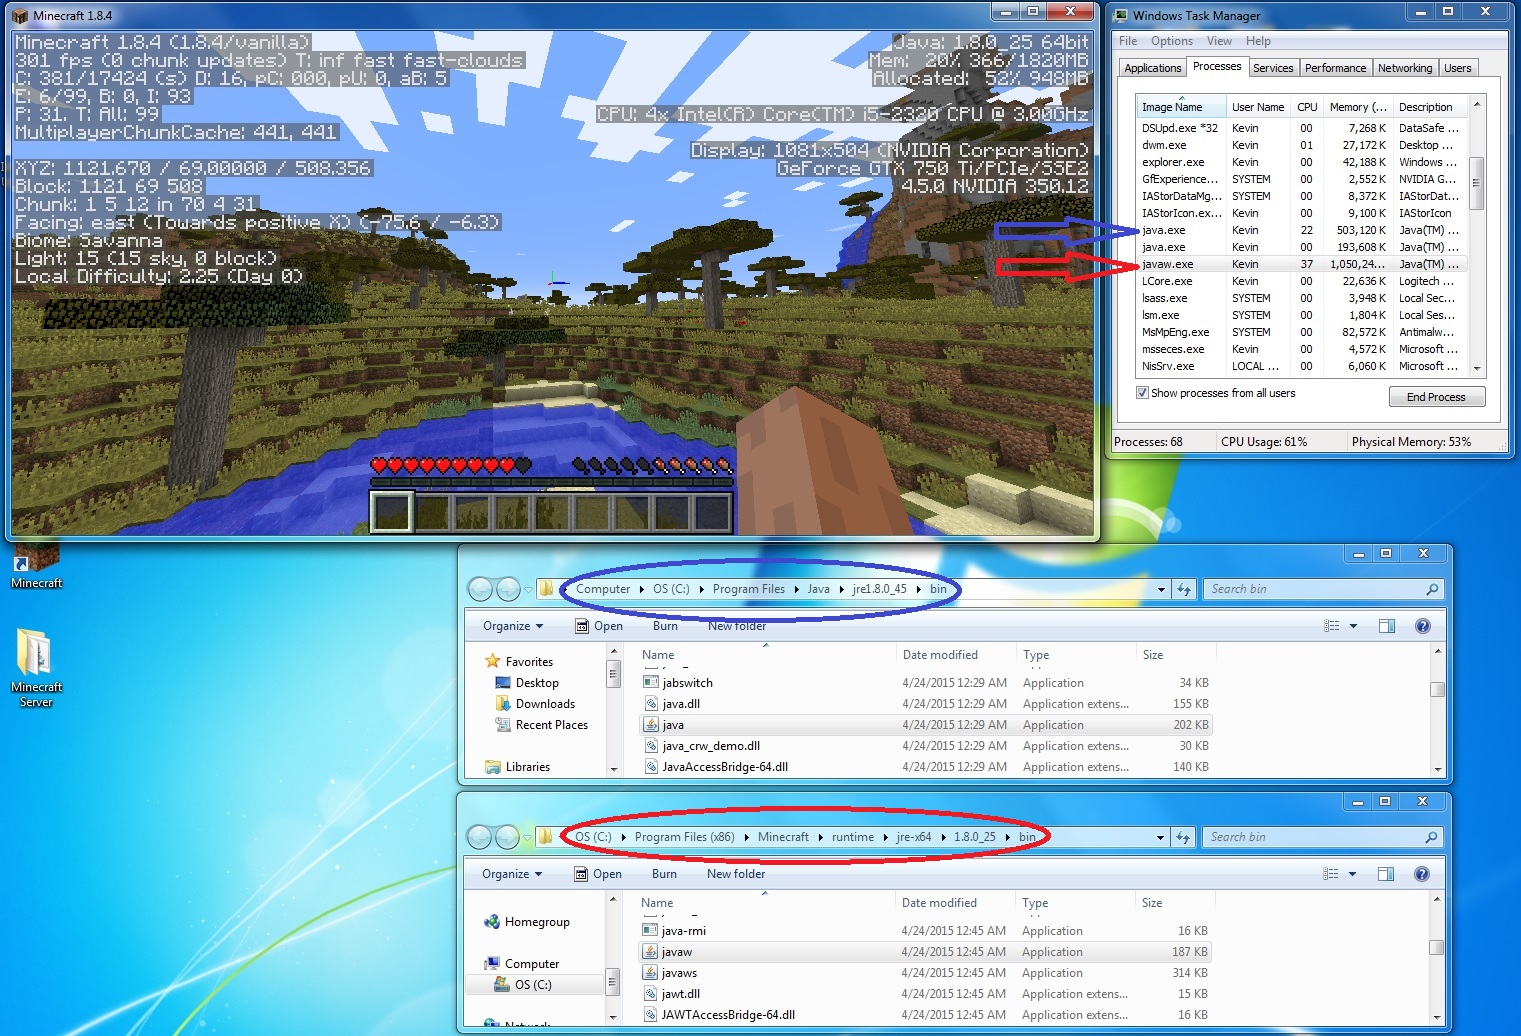Toggle preview pane in jre1.8.0_45 bin window
This screenshot has width=1521, height=1036.
(x=1387, y=626)
